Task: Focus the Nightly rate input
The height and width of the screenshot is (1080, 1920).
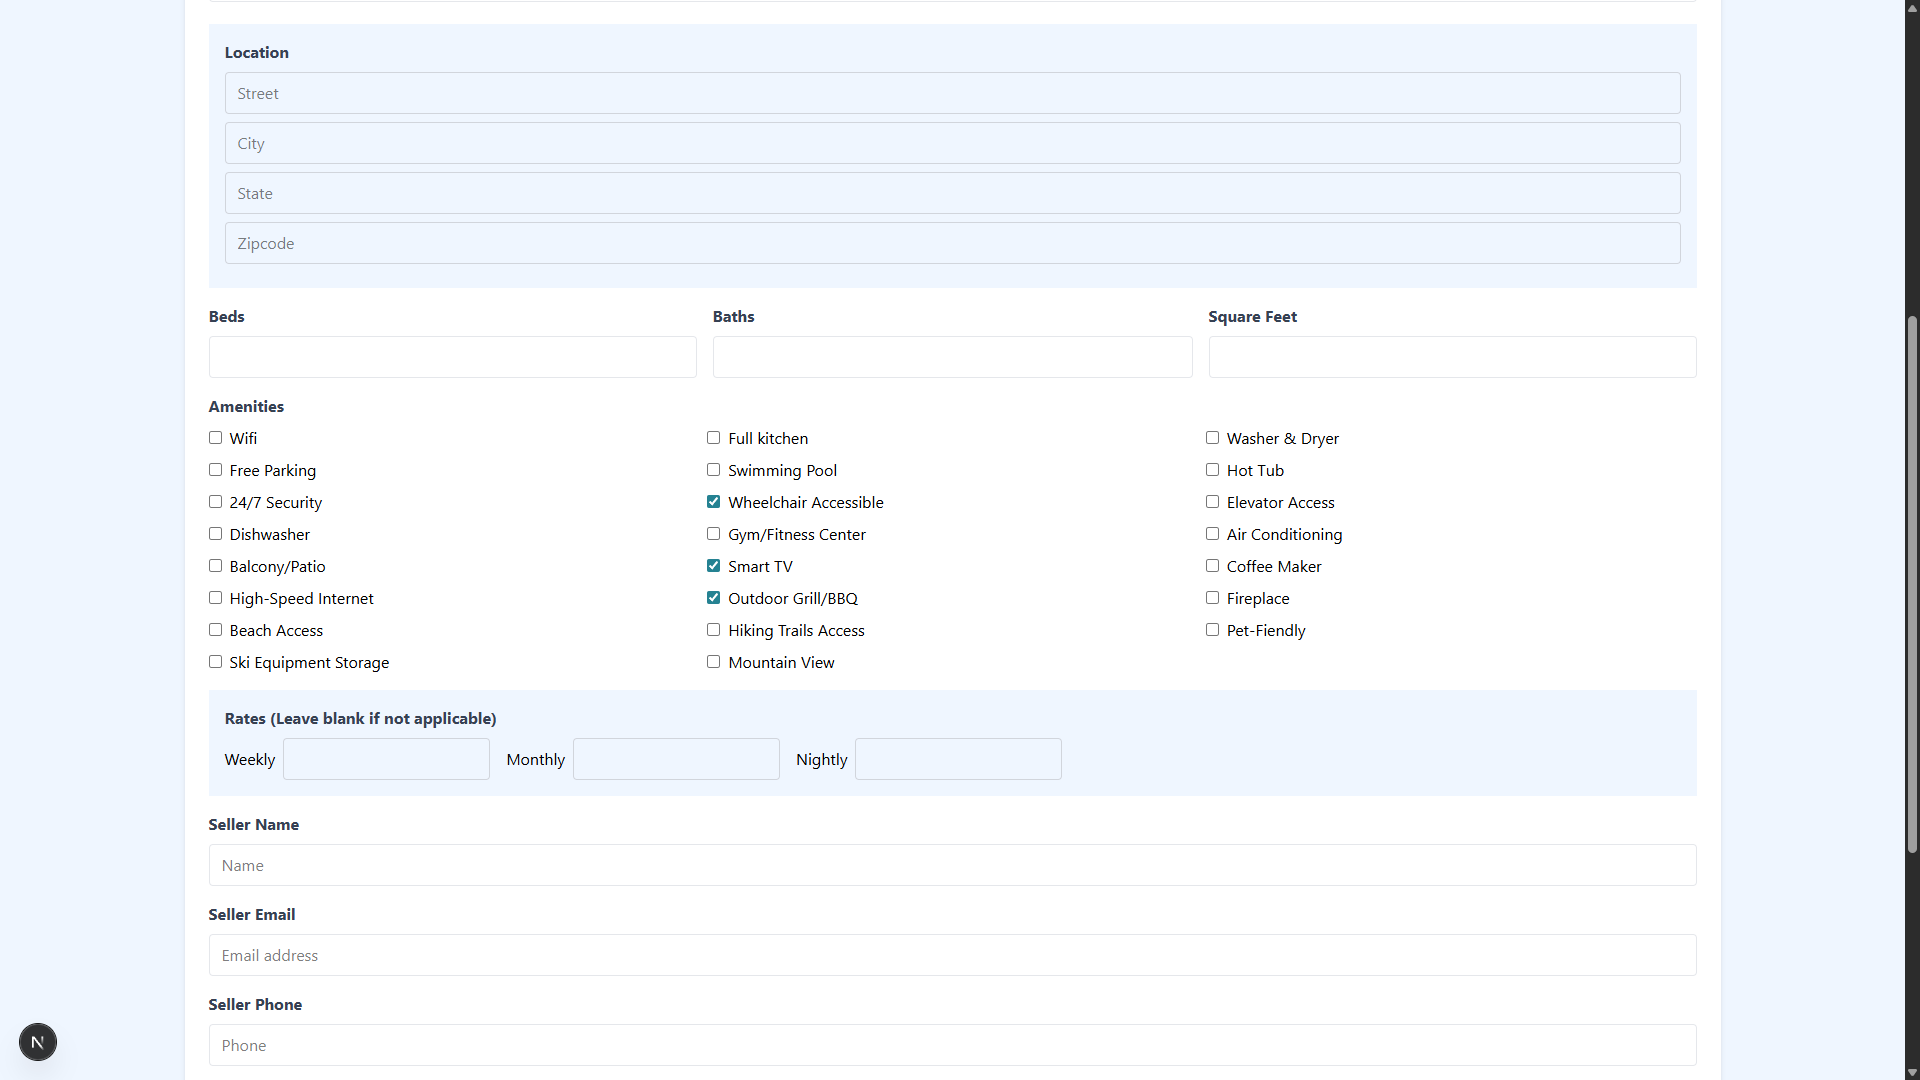Action: (x=958, y=759)
